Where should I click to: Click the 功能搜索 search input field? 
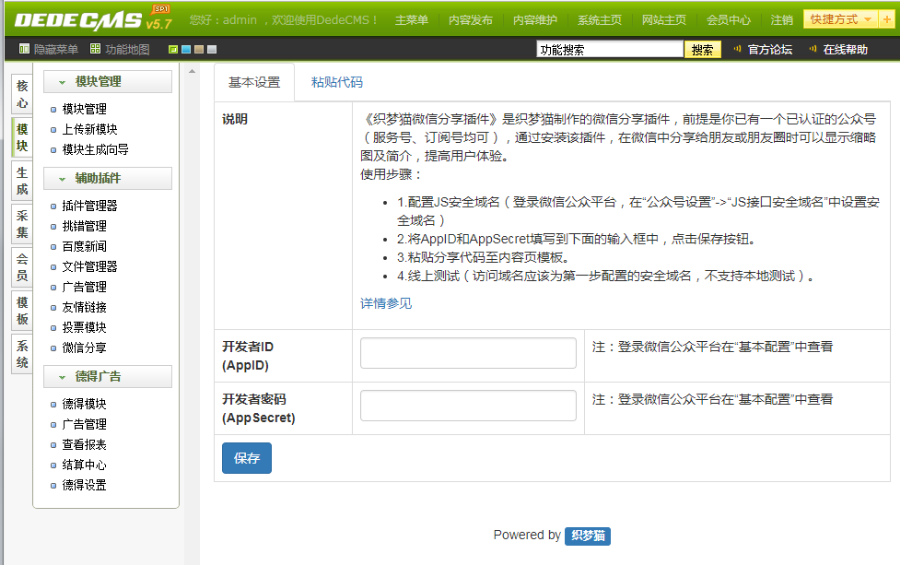point(610,49)
